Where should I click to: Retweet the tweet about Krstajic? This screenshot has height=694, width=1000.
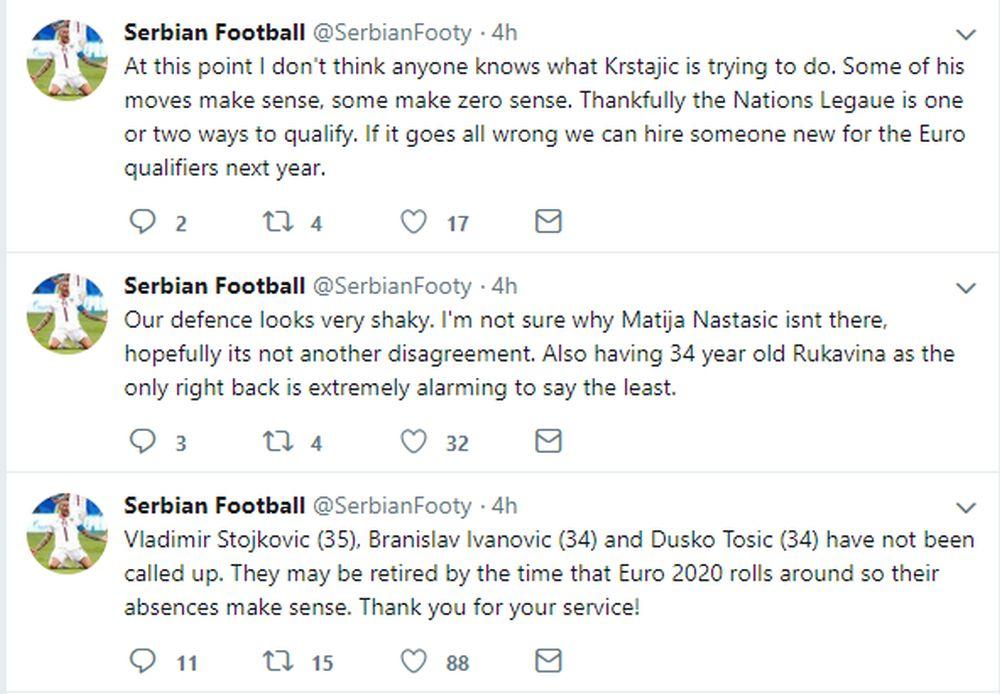(277, 222)
